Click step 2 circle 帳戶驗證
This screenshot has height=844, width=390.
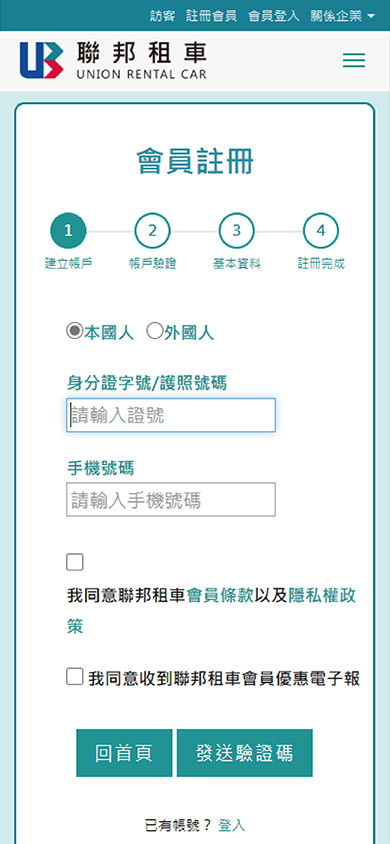click(x=152, y=231)
